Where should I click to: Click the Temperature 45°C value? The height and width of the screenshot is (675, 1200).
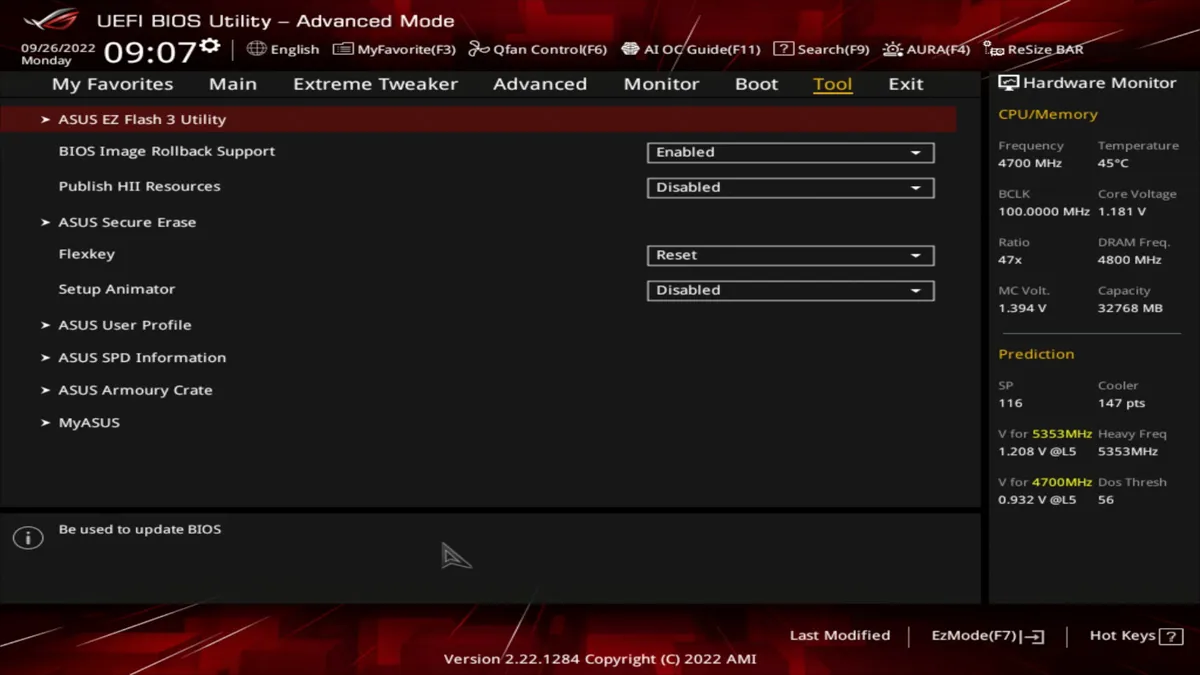(x=1113, y=163)
